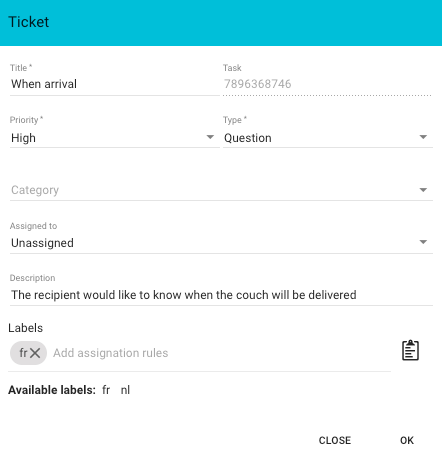The height and width of the screenshot is (453, 442).
Task: Open the Unassigned assignee selector
Action: pos(221,243)
